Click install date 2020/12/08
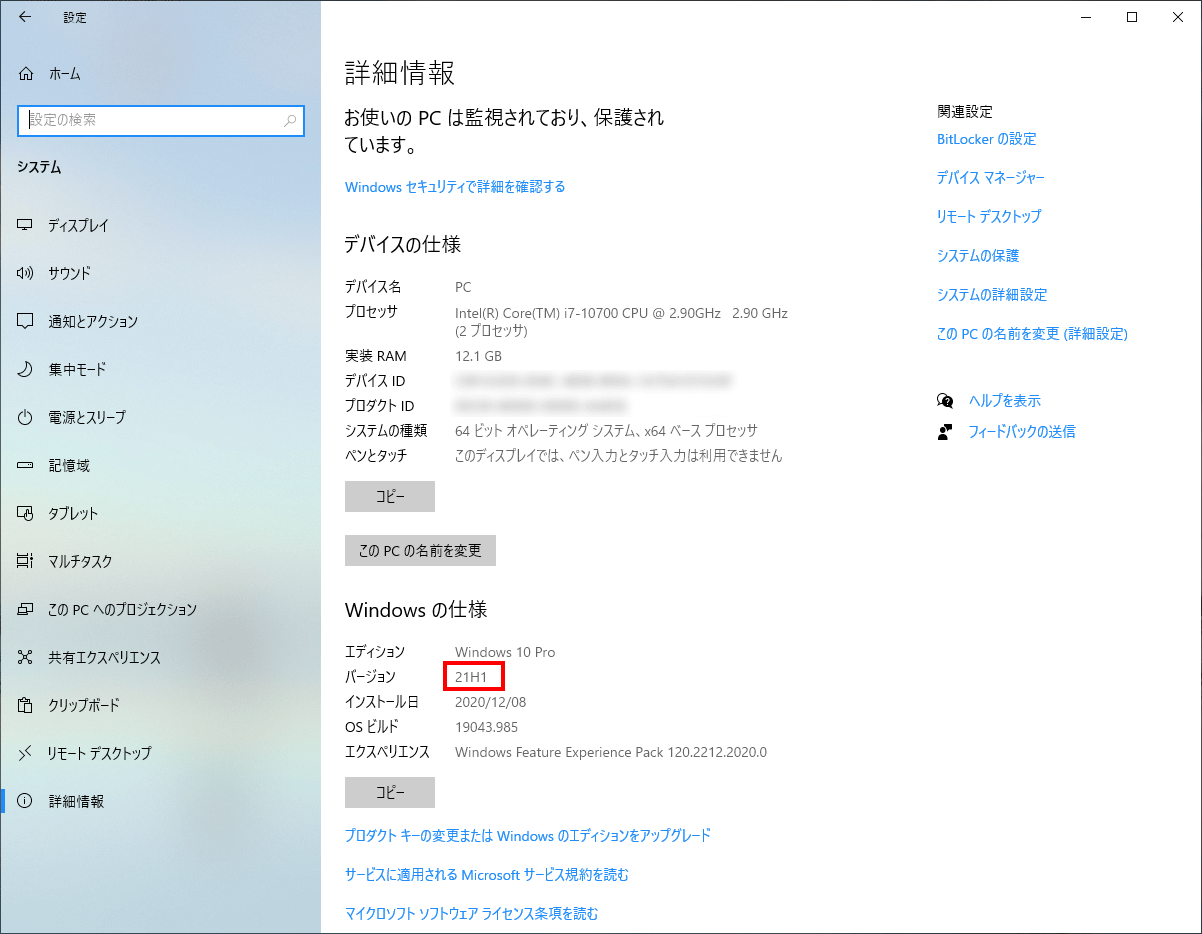This screenshot has height=934, width=1202. [490, 702]
